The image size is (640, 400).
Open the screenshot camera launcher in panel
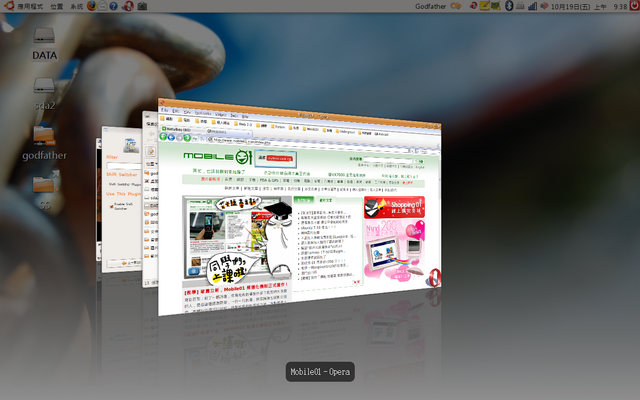tap(142, 6)
